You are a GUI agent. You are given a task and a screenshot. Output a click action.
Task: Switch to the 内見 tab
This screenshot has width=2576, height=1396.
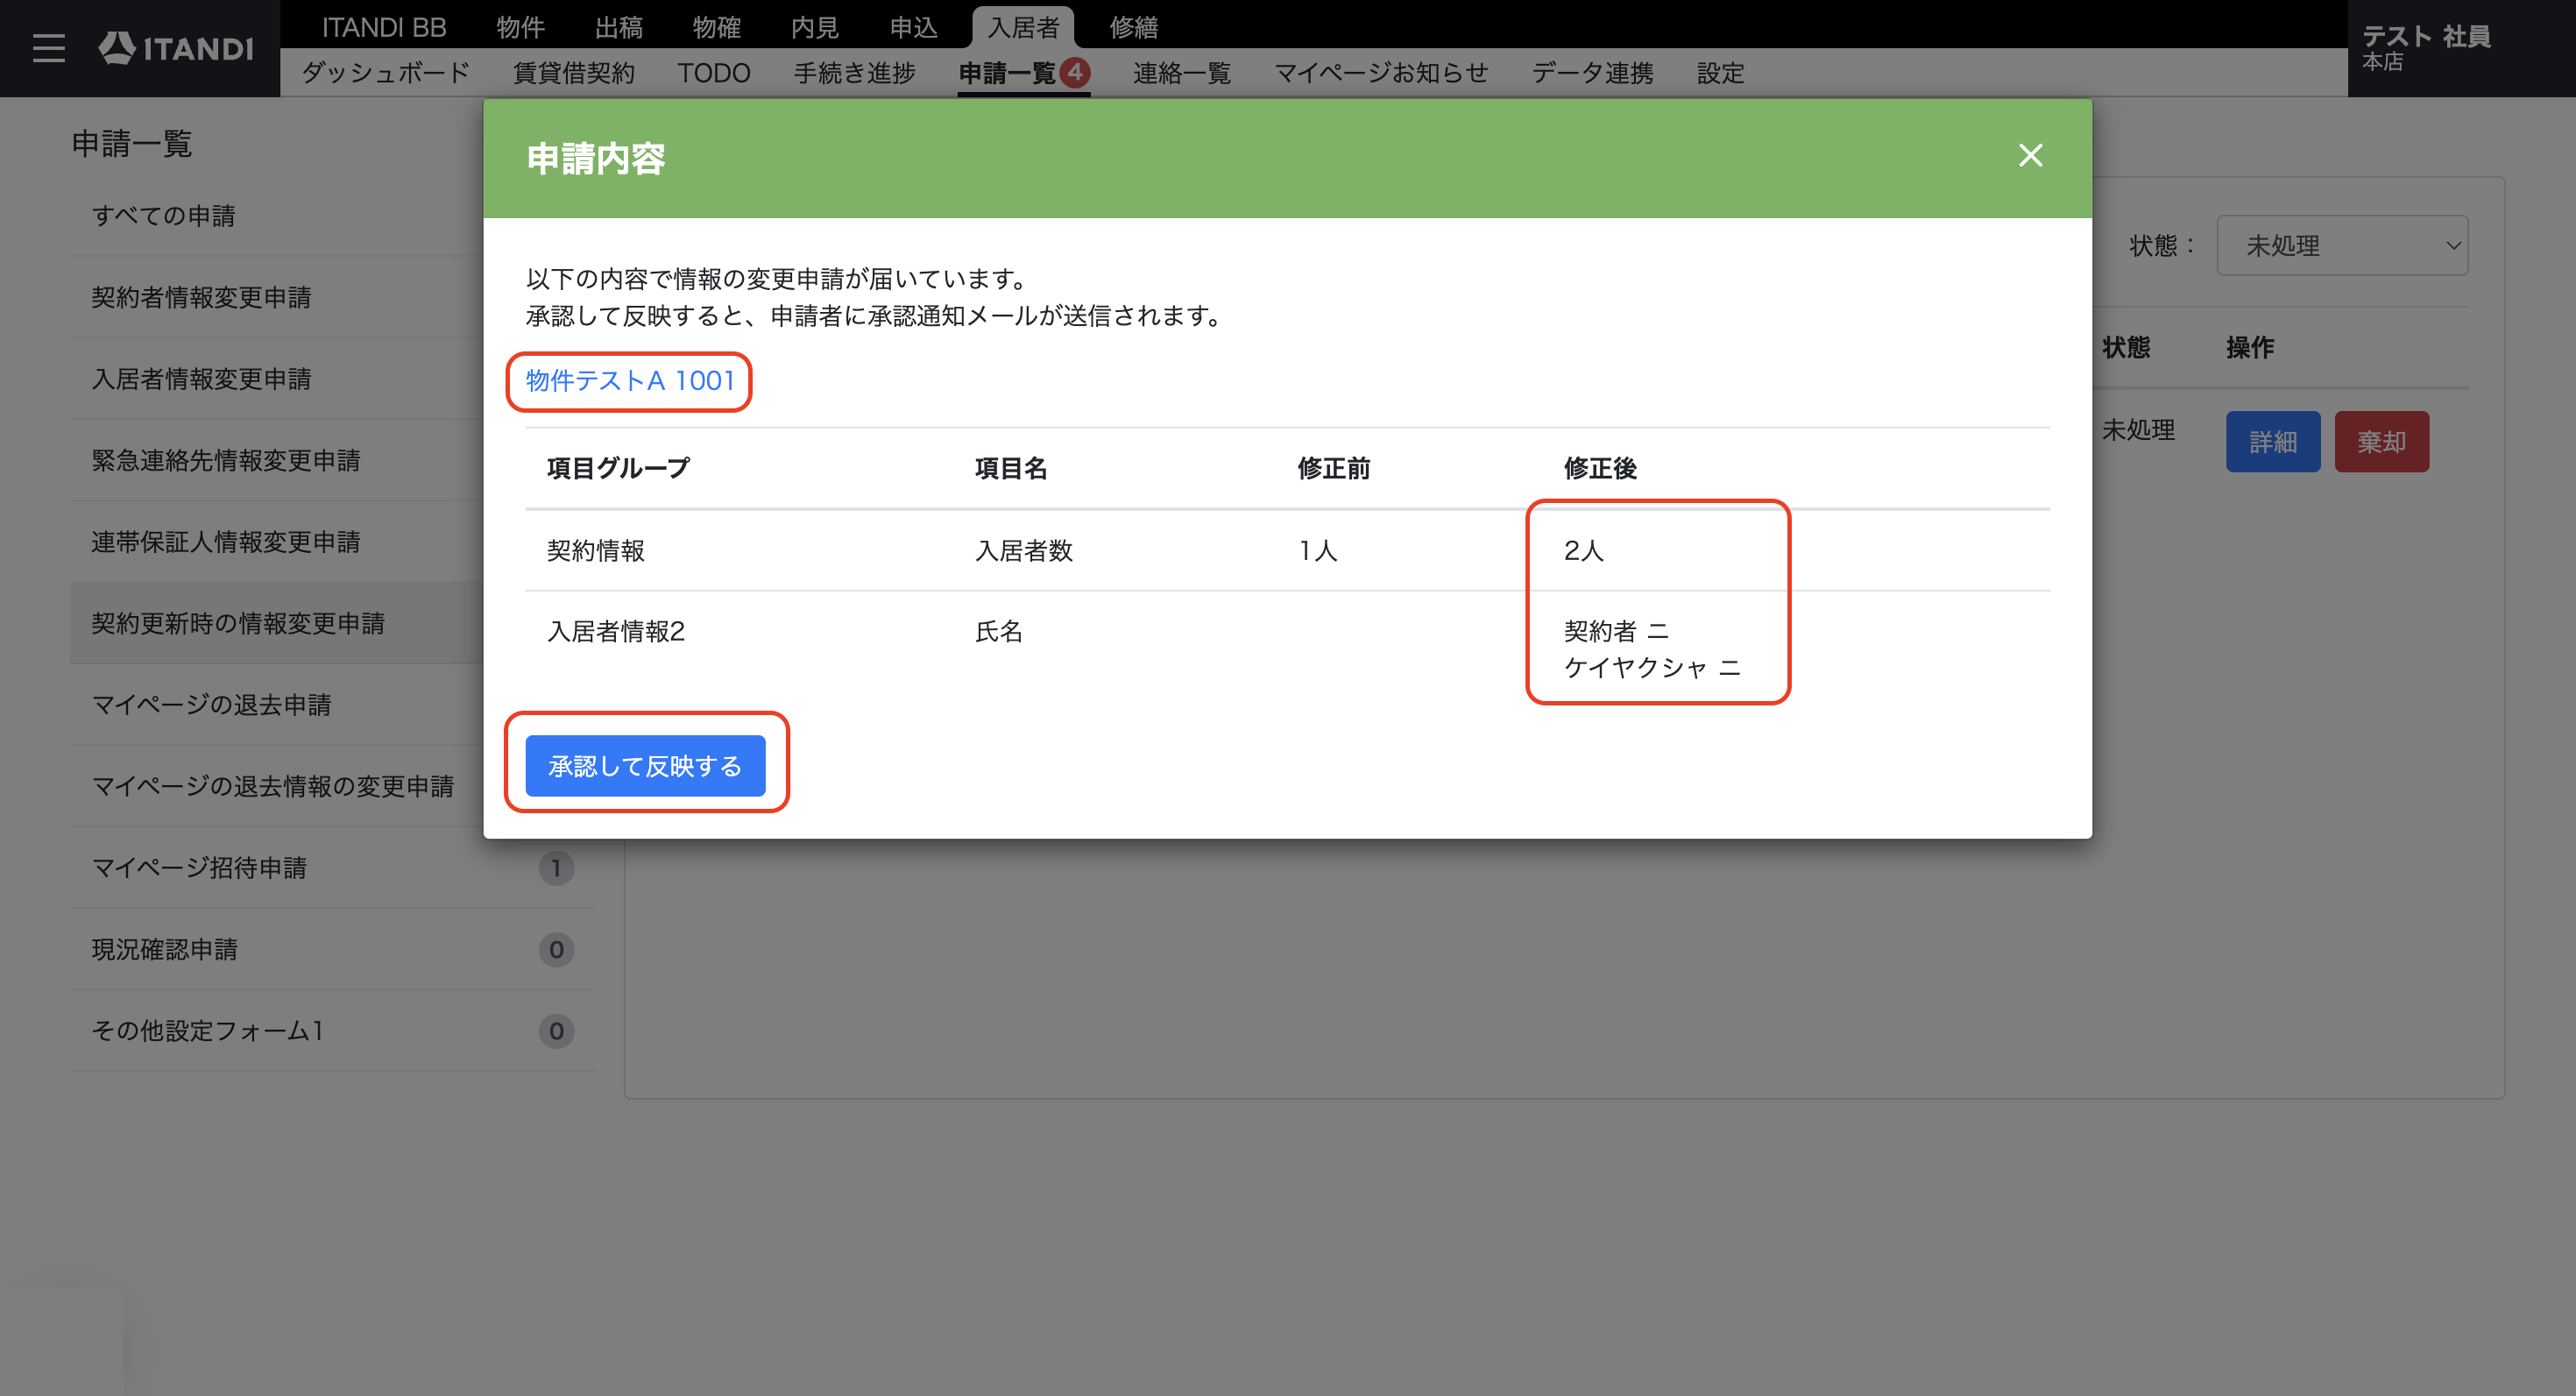point(814,27)
